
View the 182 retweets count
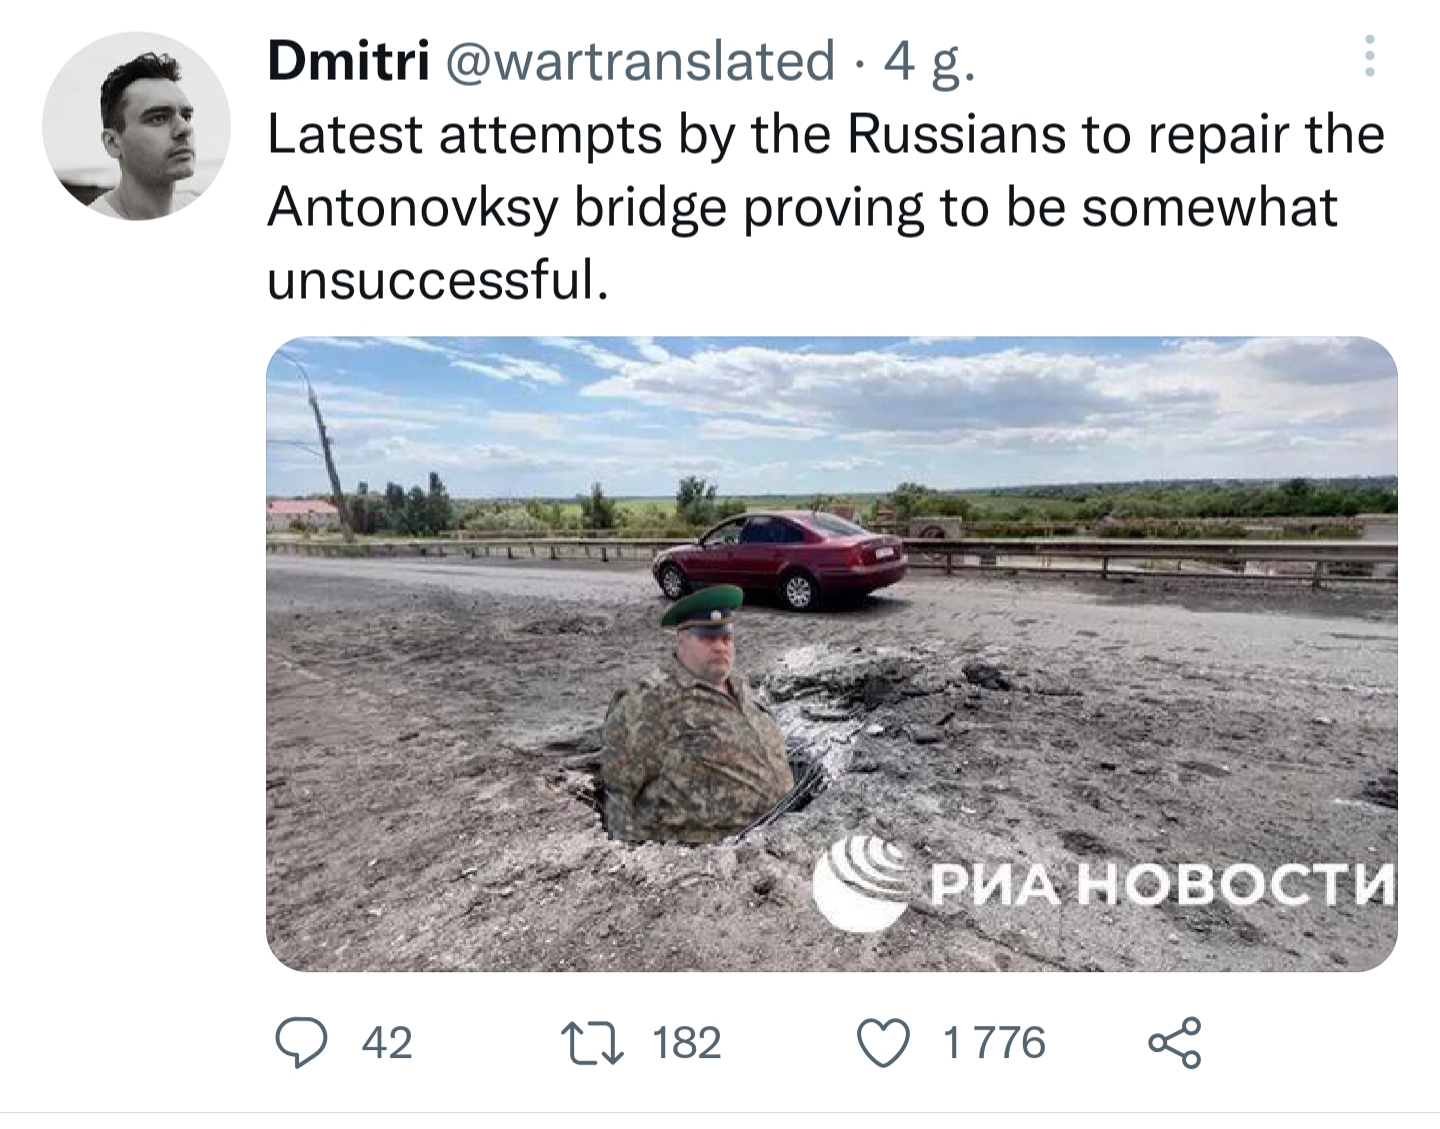tap(686, 1043)
